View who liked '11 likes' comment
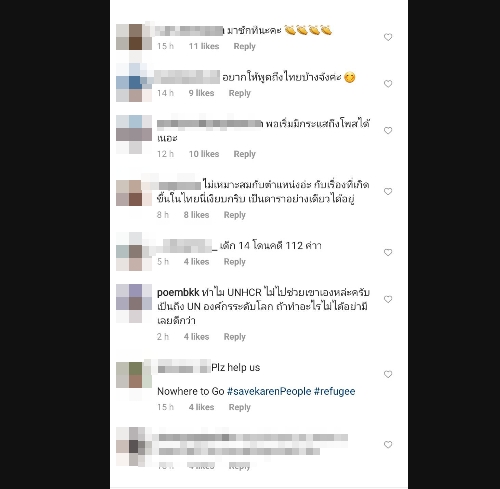The height and width of the screenshot is (489, 500). tap(204, 46)
